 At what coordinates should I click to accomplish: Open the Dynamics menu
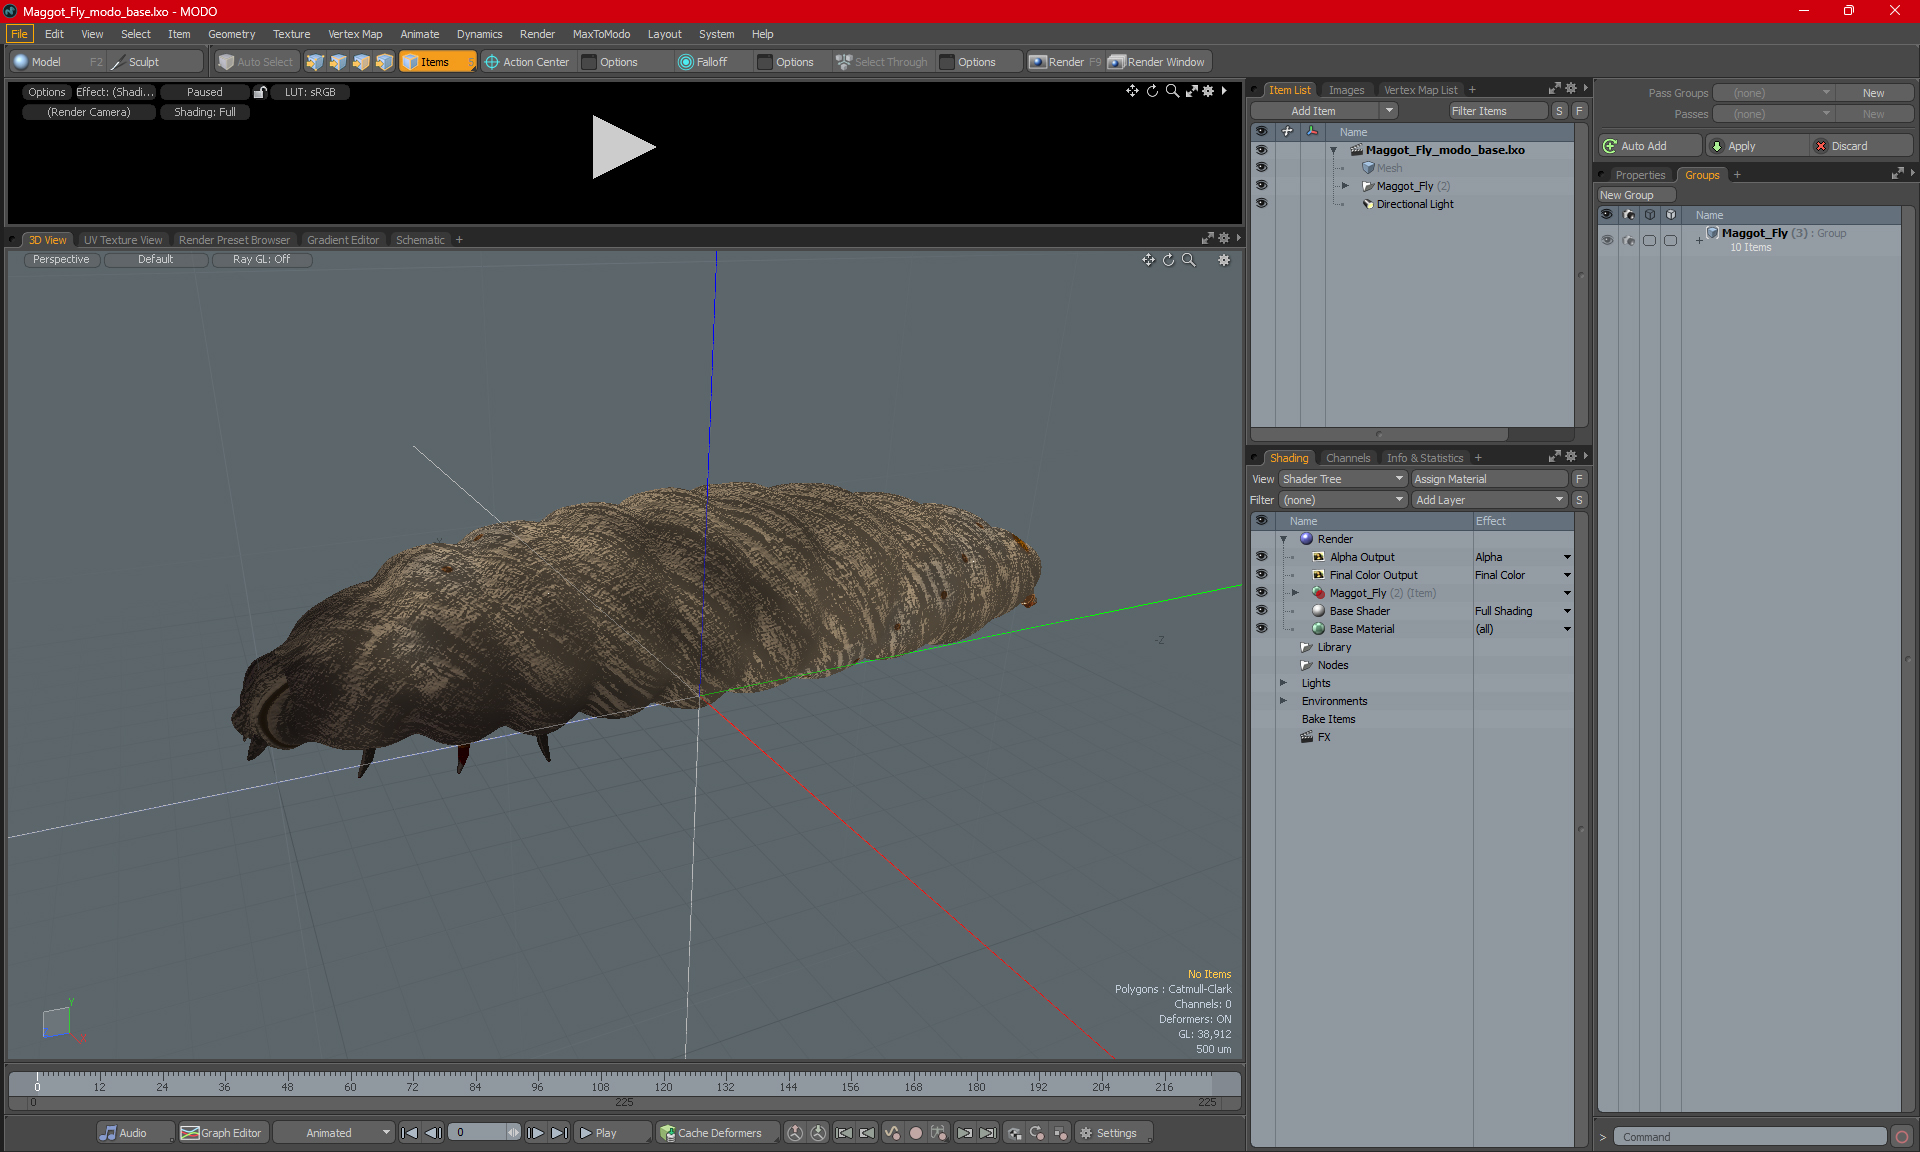click(x=479, y=34)
